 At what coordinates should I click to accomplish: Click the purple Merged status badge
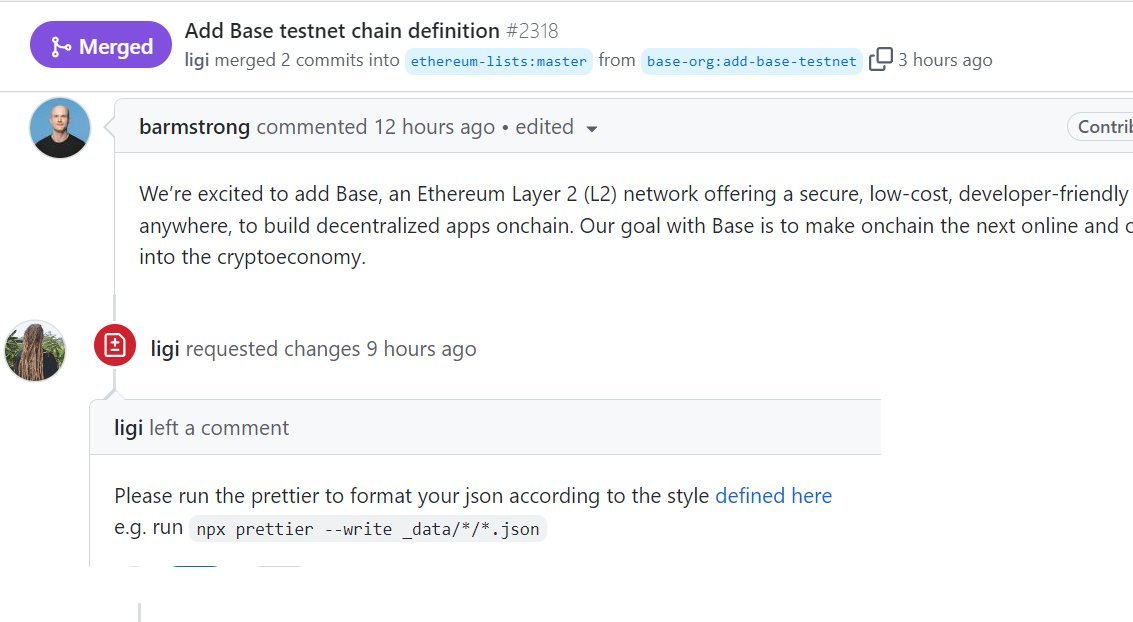(100, 46)
